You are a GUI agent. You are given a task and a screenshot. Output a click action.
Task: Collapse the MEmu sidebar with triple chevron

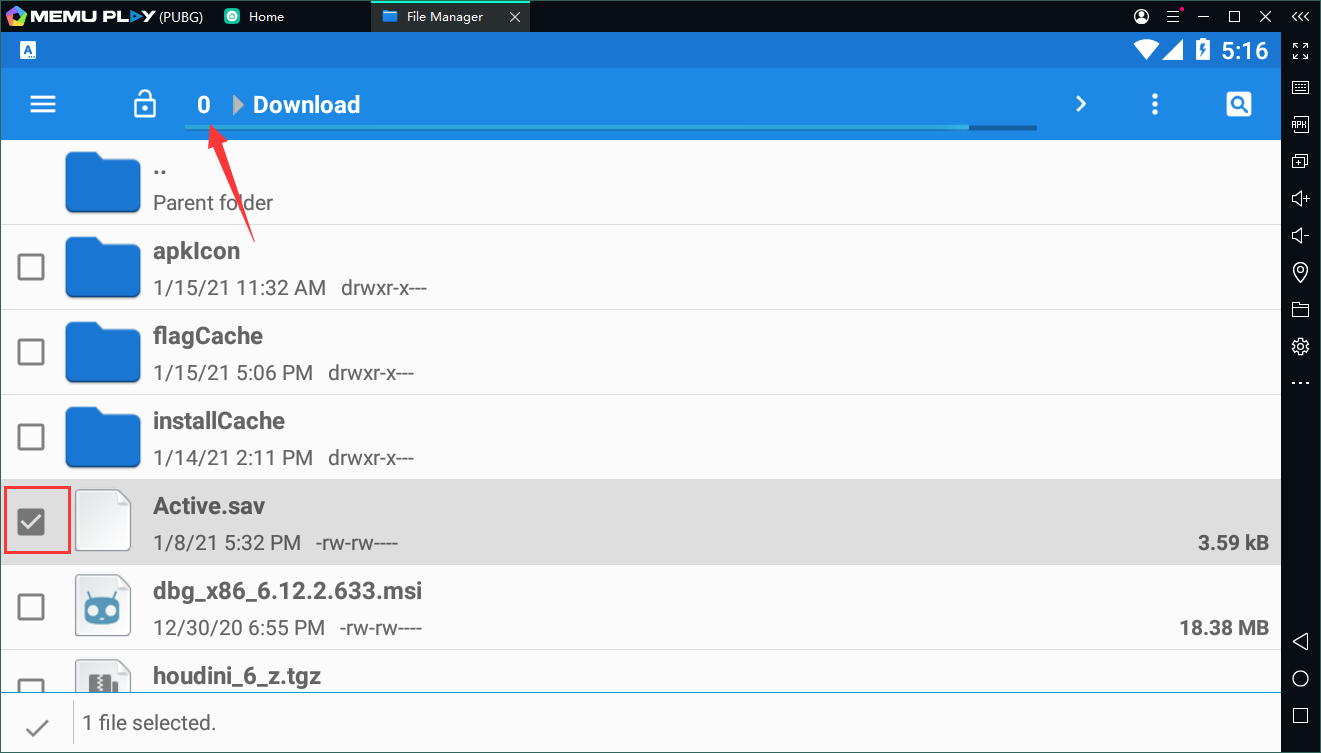pyautogui.click(x=1300, y=17)
